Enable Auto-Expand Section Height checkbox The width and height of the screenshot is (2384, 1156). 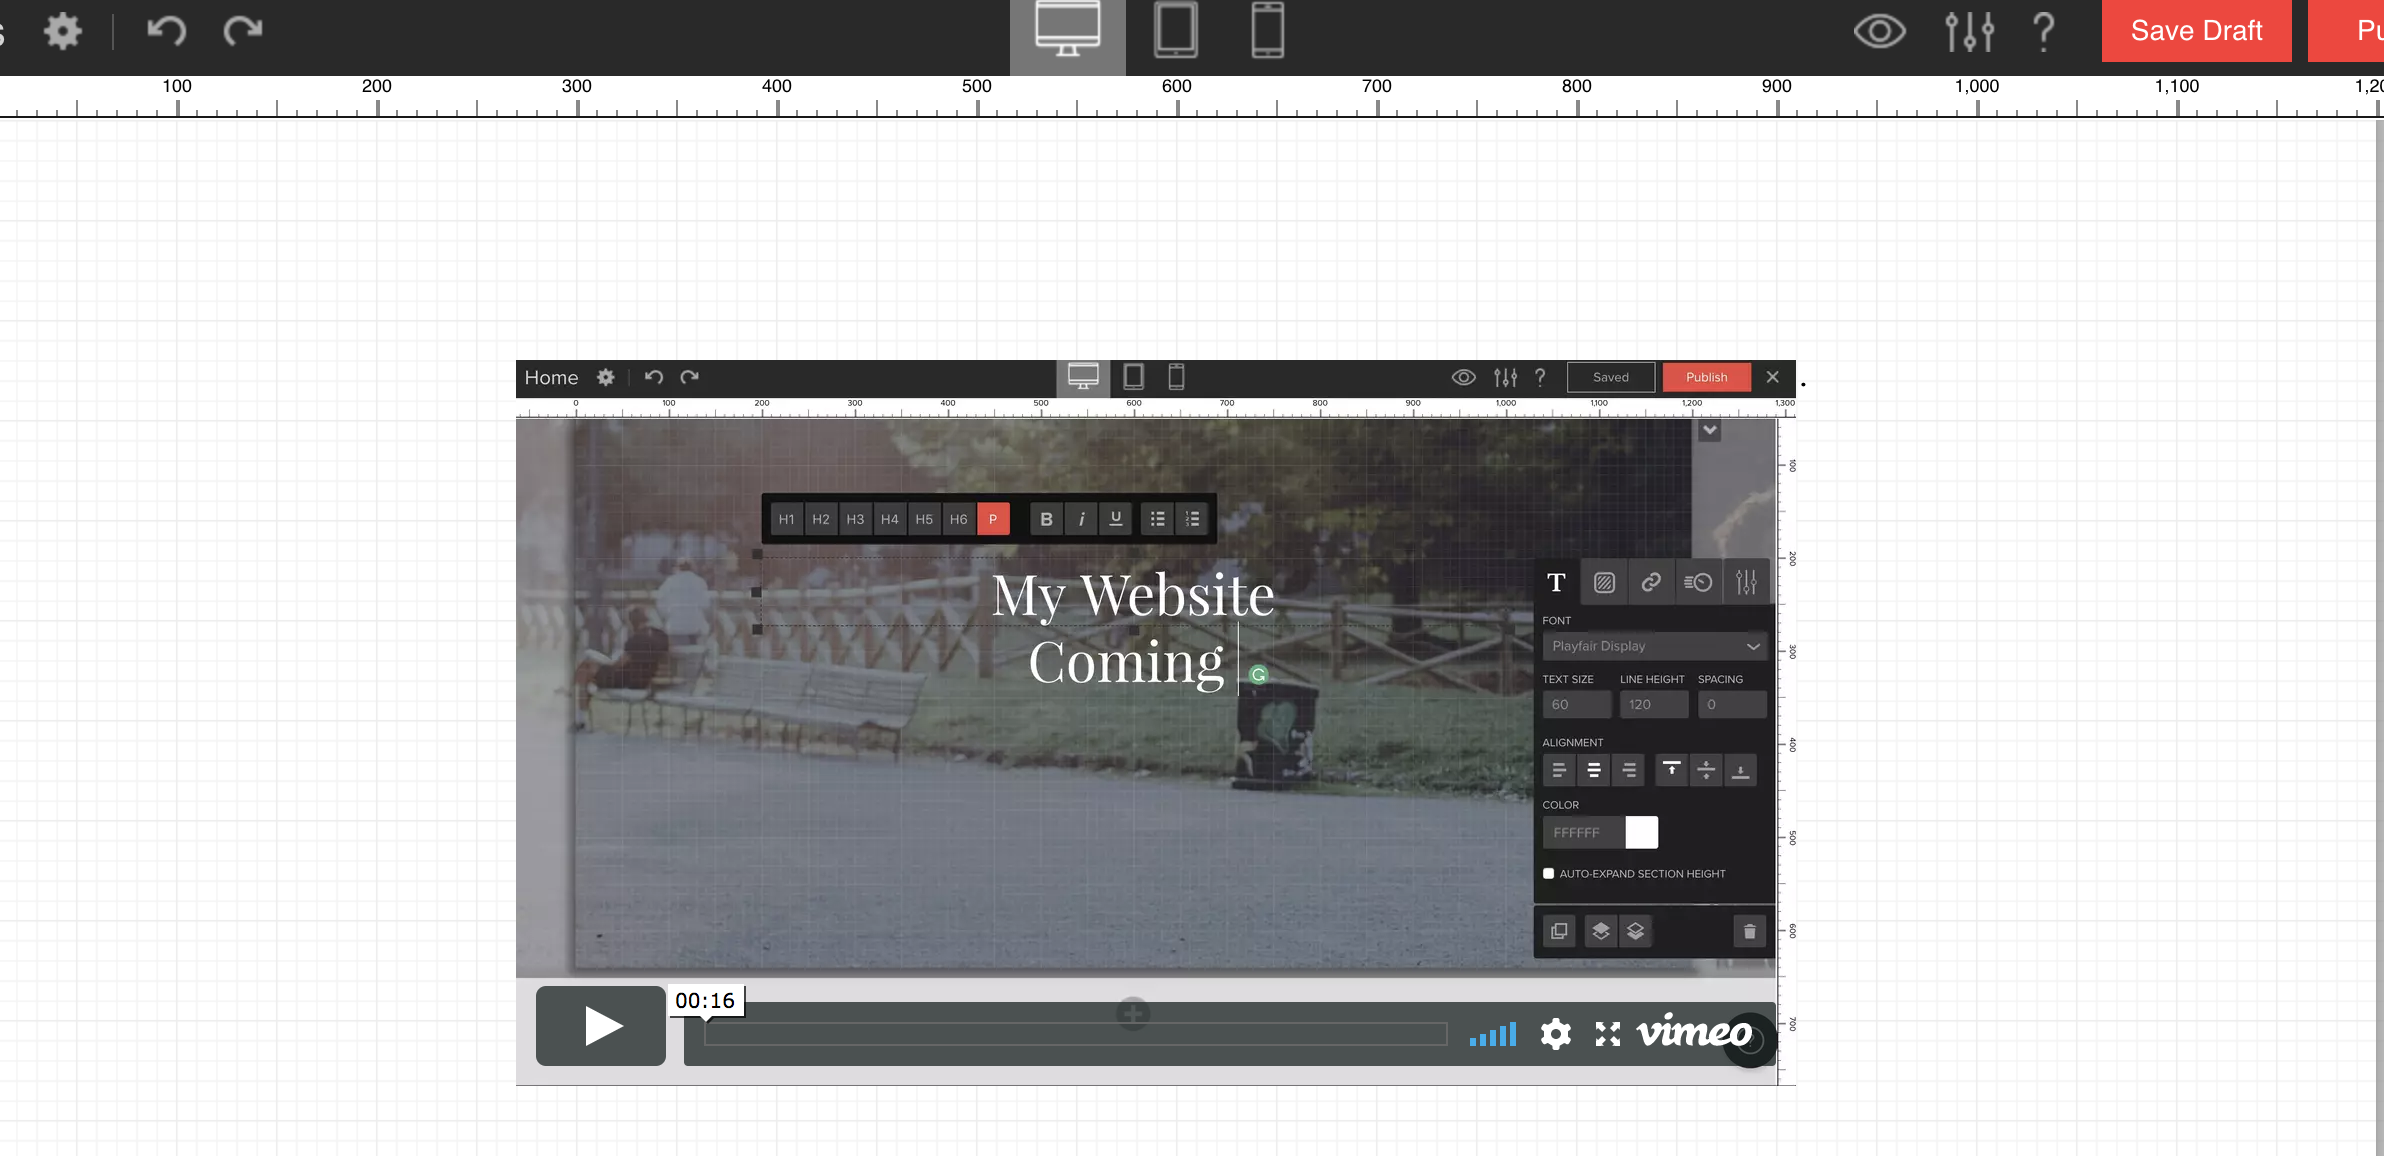coord(1549,873)
